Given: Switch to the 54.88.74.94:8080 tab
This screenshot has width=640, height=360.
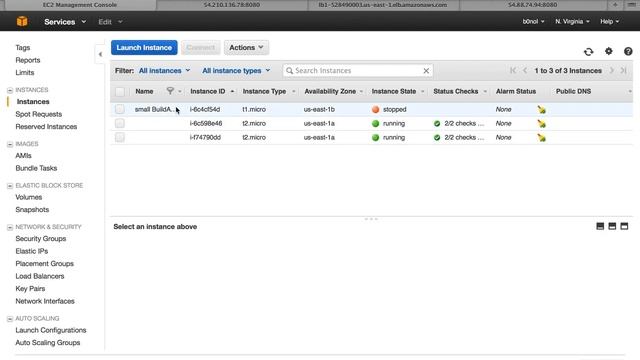Looking at the screenshot, I should (533, 5).
